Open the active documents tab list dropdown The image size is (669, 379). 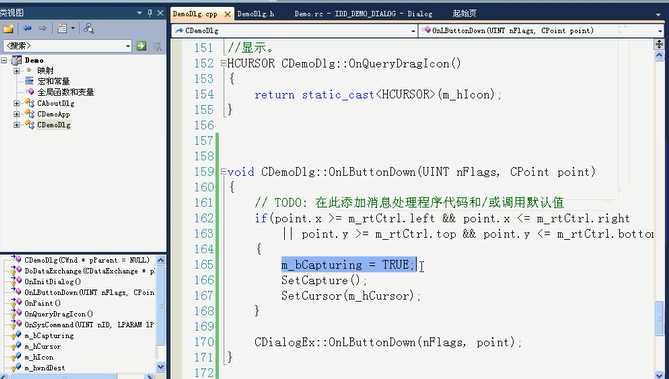[658, 15]
